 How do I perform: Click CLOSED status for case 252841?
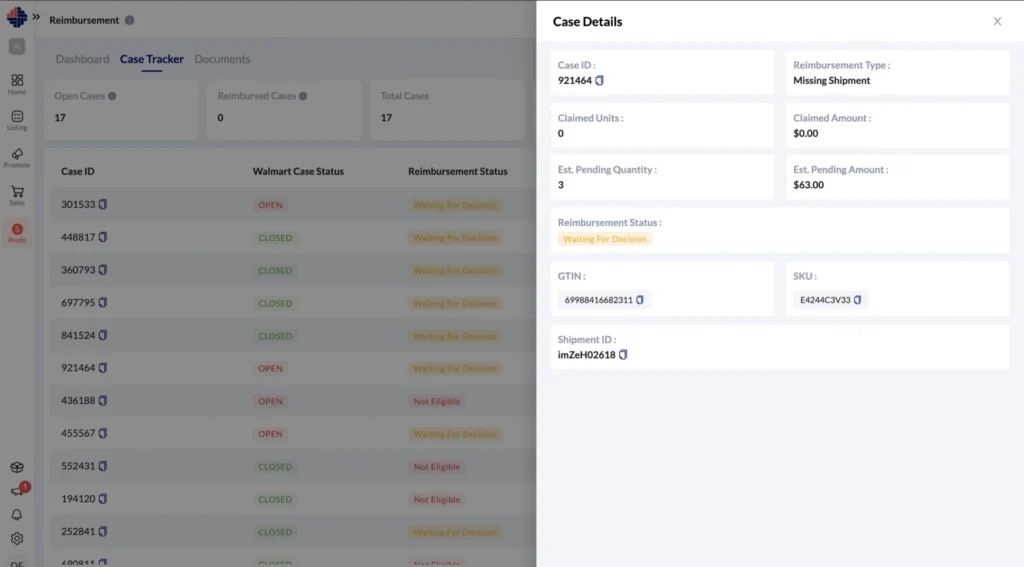click(x=275, y=532)
